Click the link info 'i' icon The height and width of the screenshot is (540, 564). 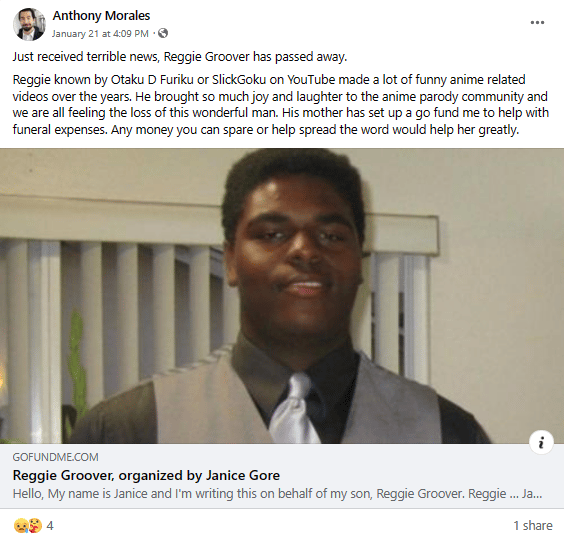pos(541,442)
